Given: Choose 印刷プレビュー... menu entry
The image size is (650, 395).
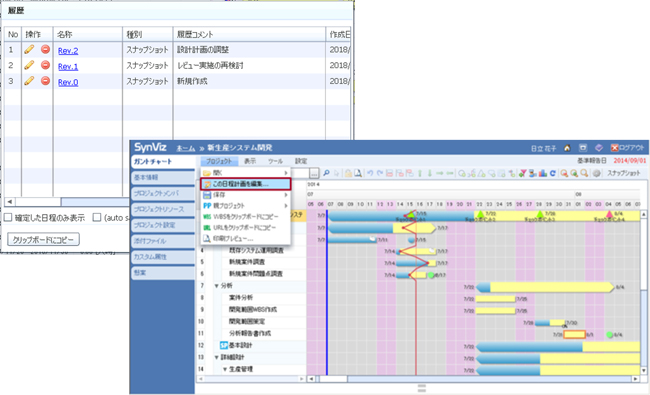Looking at the screenshot, I should (x=245, y=239).
